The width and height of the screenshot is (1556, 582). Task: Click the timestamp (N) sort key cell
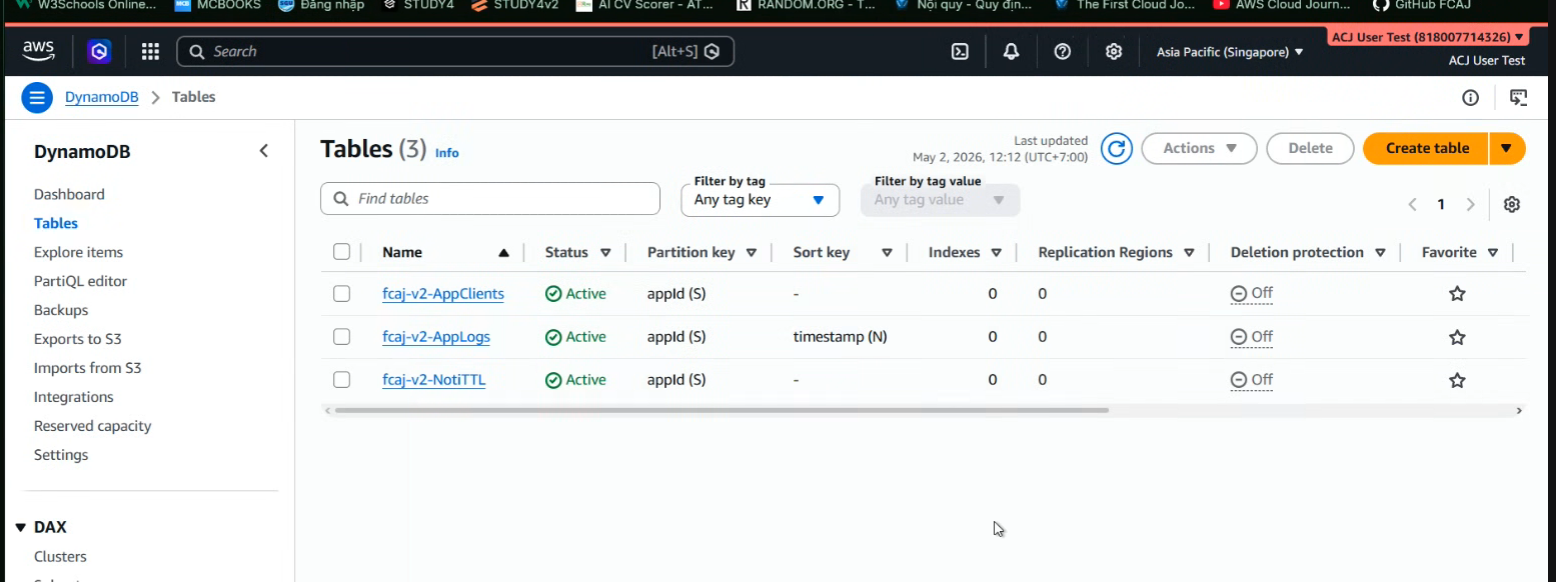[x=840, y=337]
